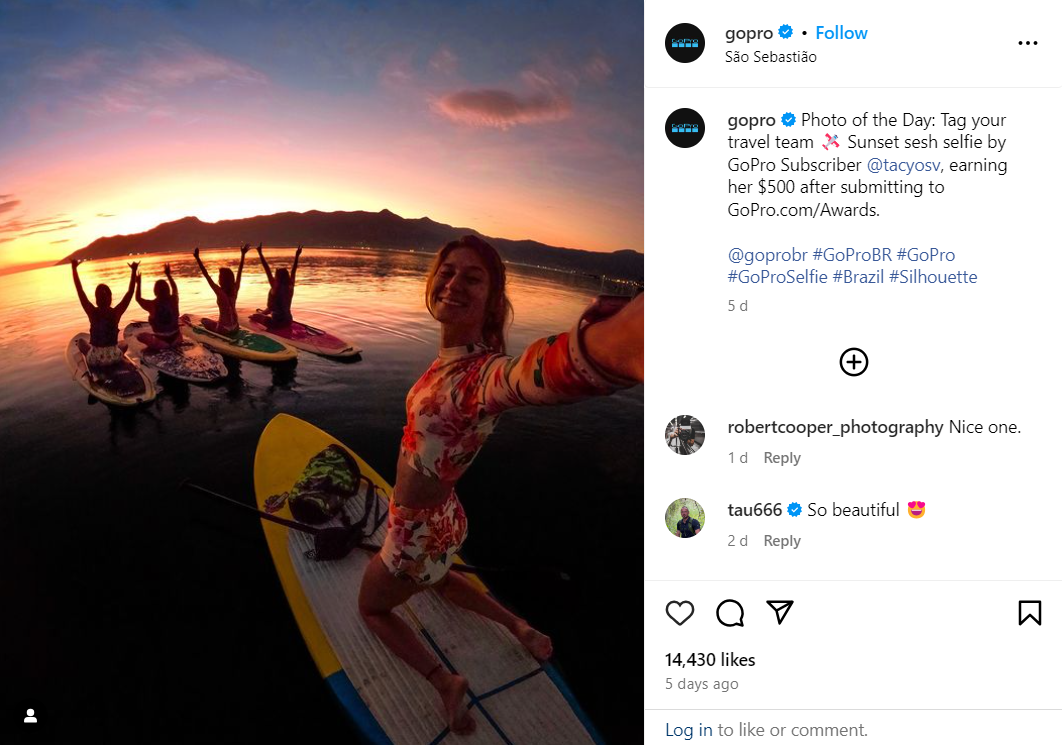This screenshot has height=745, width=1062.
Task: View the 14,430 likes list
Action: [x=710, y=660]
